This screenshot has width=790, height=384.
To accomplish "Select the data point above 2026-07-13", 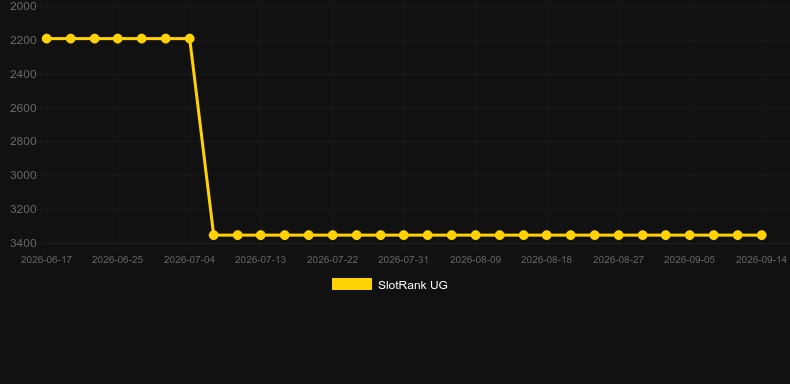I will click(x=260, y=235).
